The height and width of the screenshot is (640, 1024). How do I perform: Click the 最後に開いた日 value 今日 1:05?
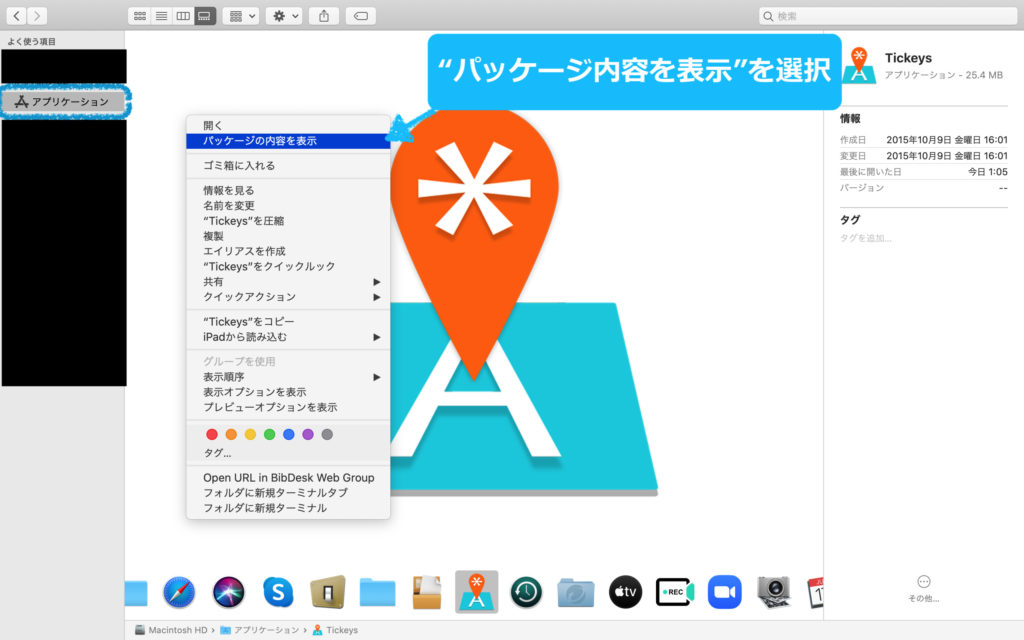987,172
